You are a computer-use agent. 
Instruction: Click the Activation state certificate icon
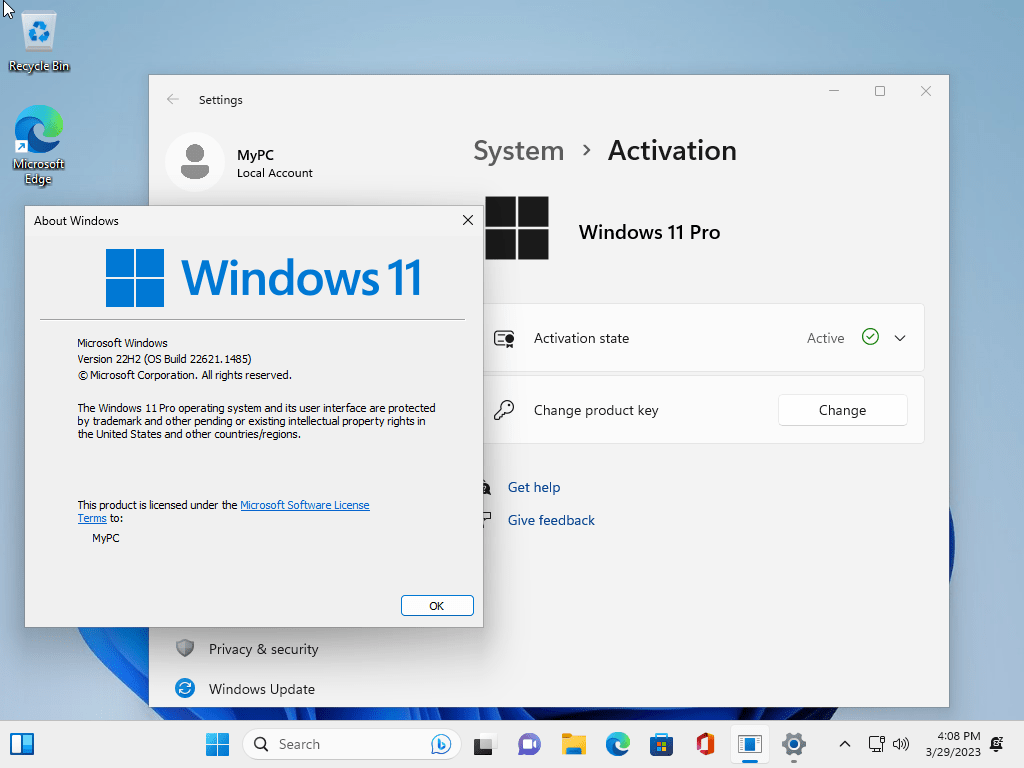pyautogui.click(x=504, y=338)
